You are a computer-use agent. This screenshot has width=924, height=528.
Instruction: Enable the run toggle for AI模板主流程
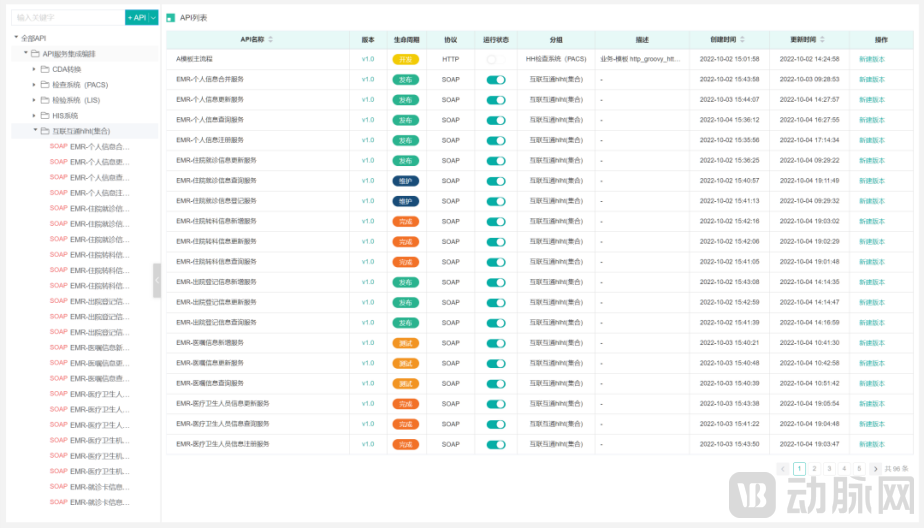[492, 59]
